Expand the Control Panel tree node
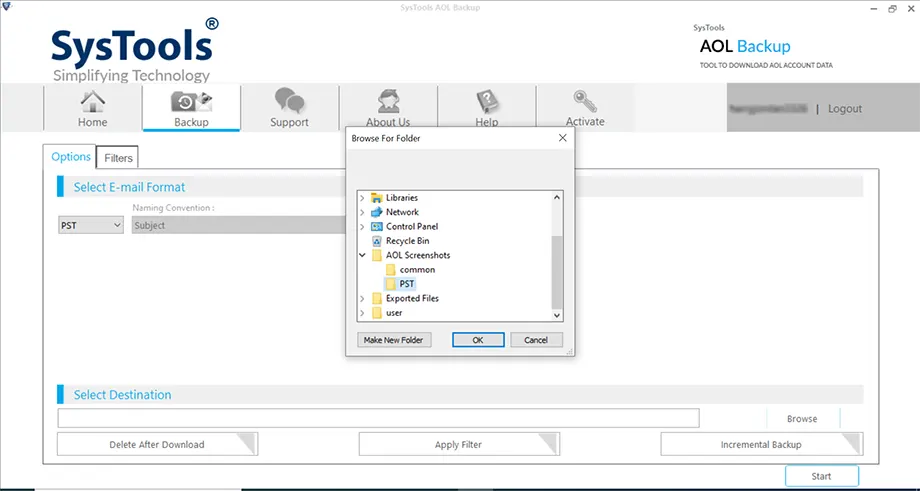The image size is (920, 491). (x=362, y=226)
